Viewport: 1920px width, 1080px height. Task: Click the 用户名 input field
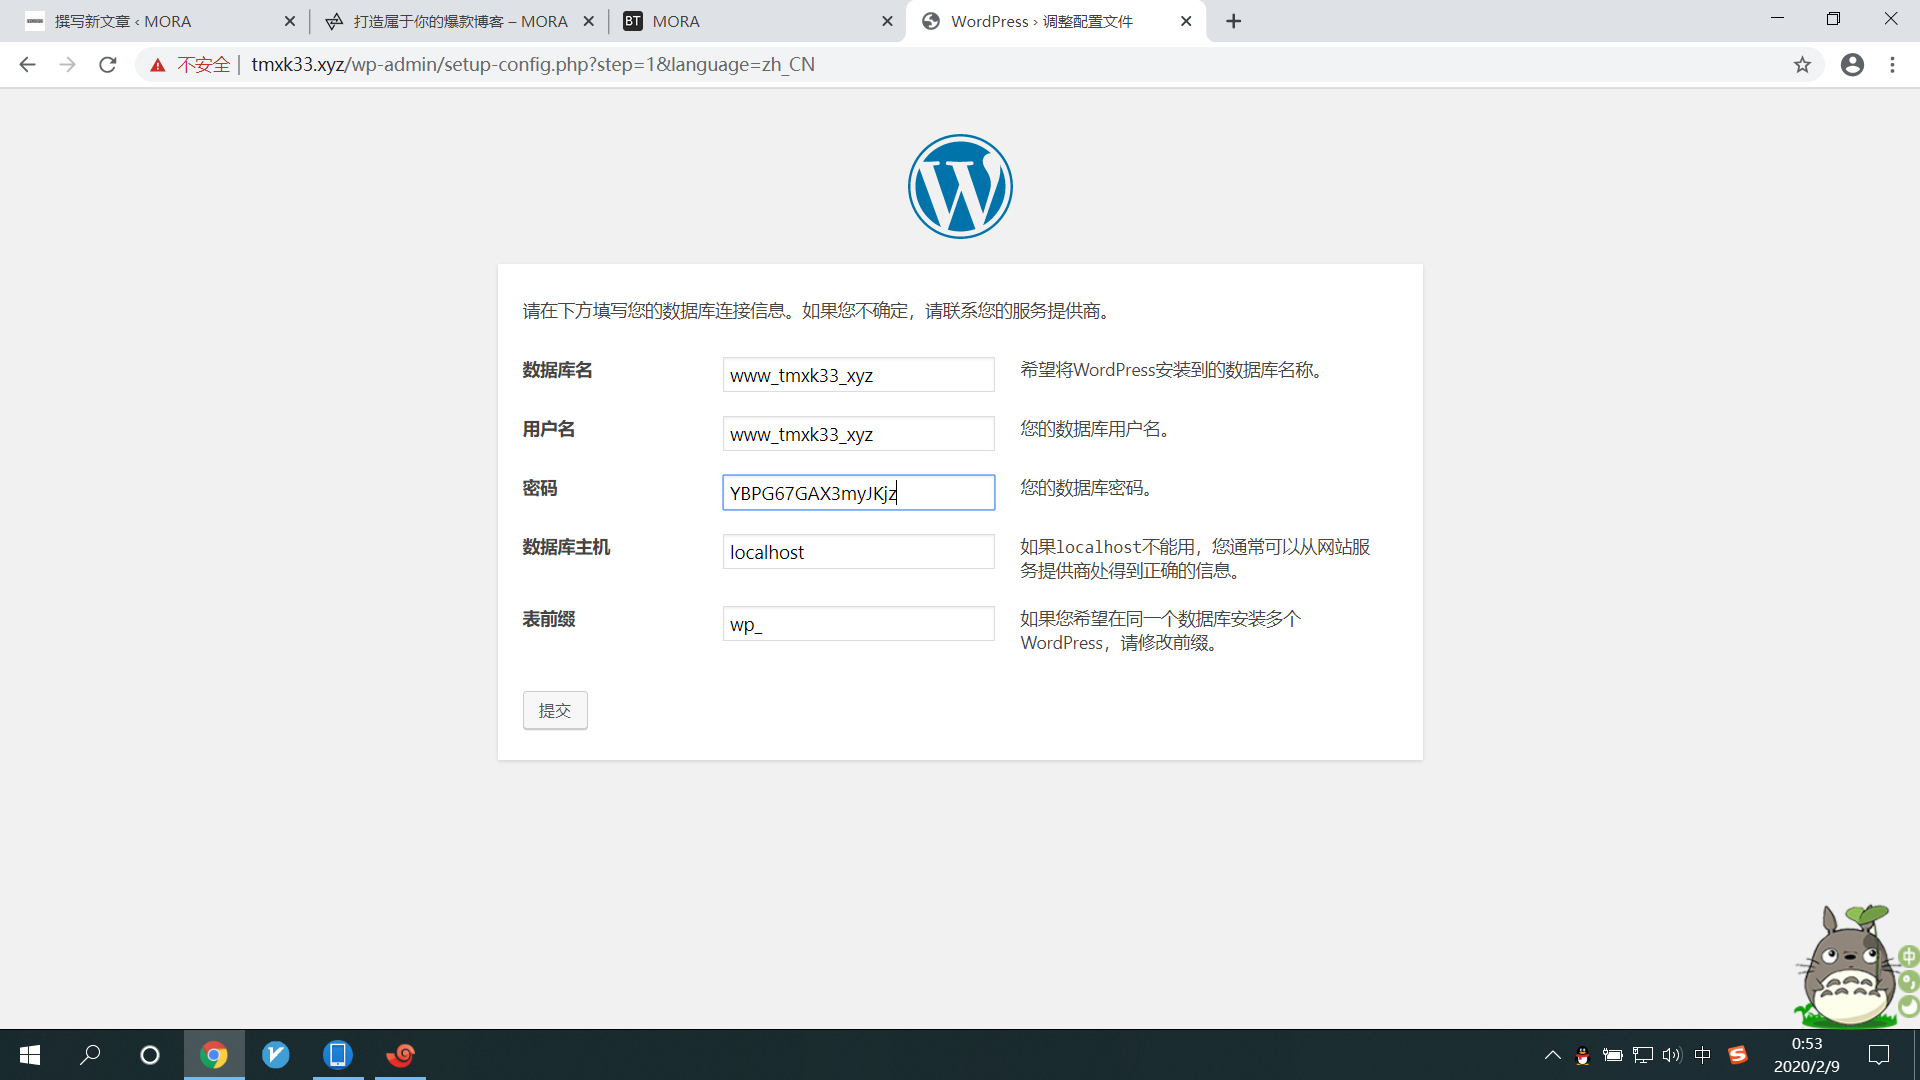pyautogui.click(x=858, y=434)
